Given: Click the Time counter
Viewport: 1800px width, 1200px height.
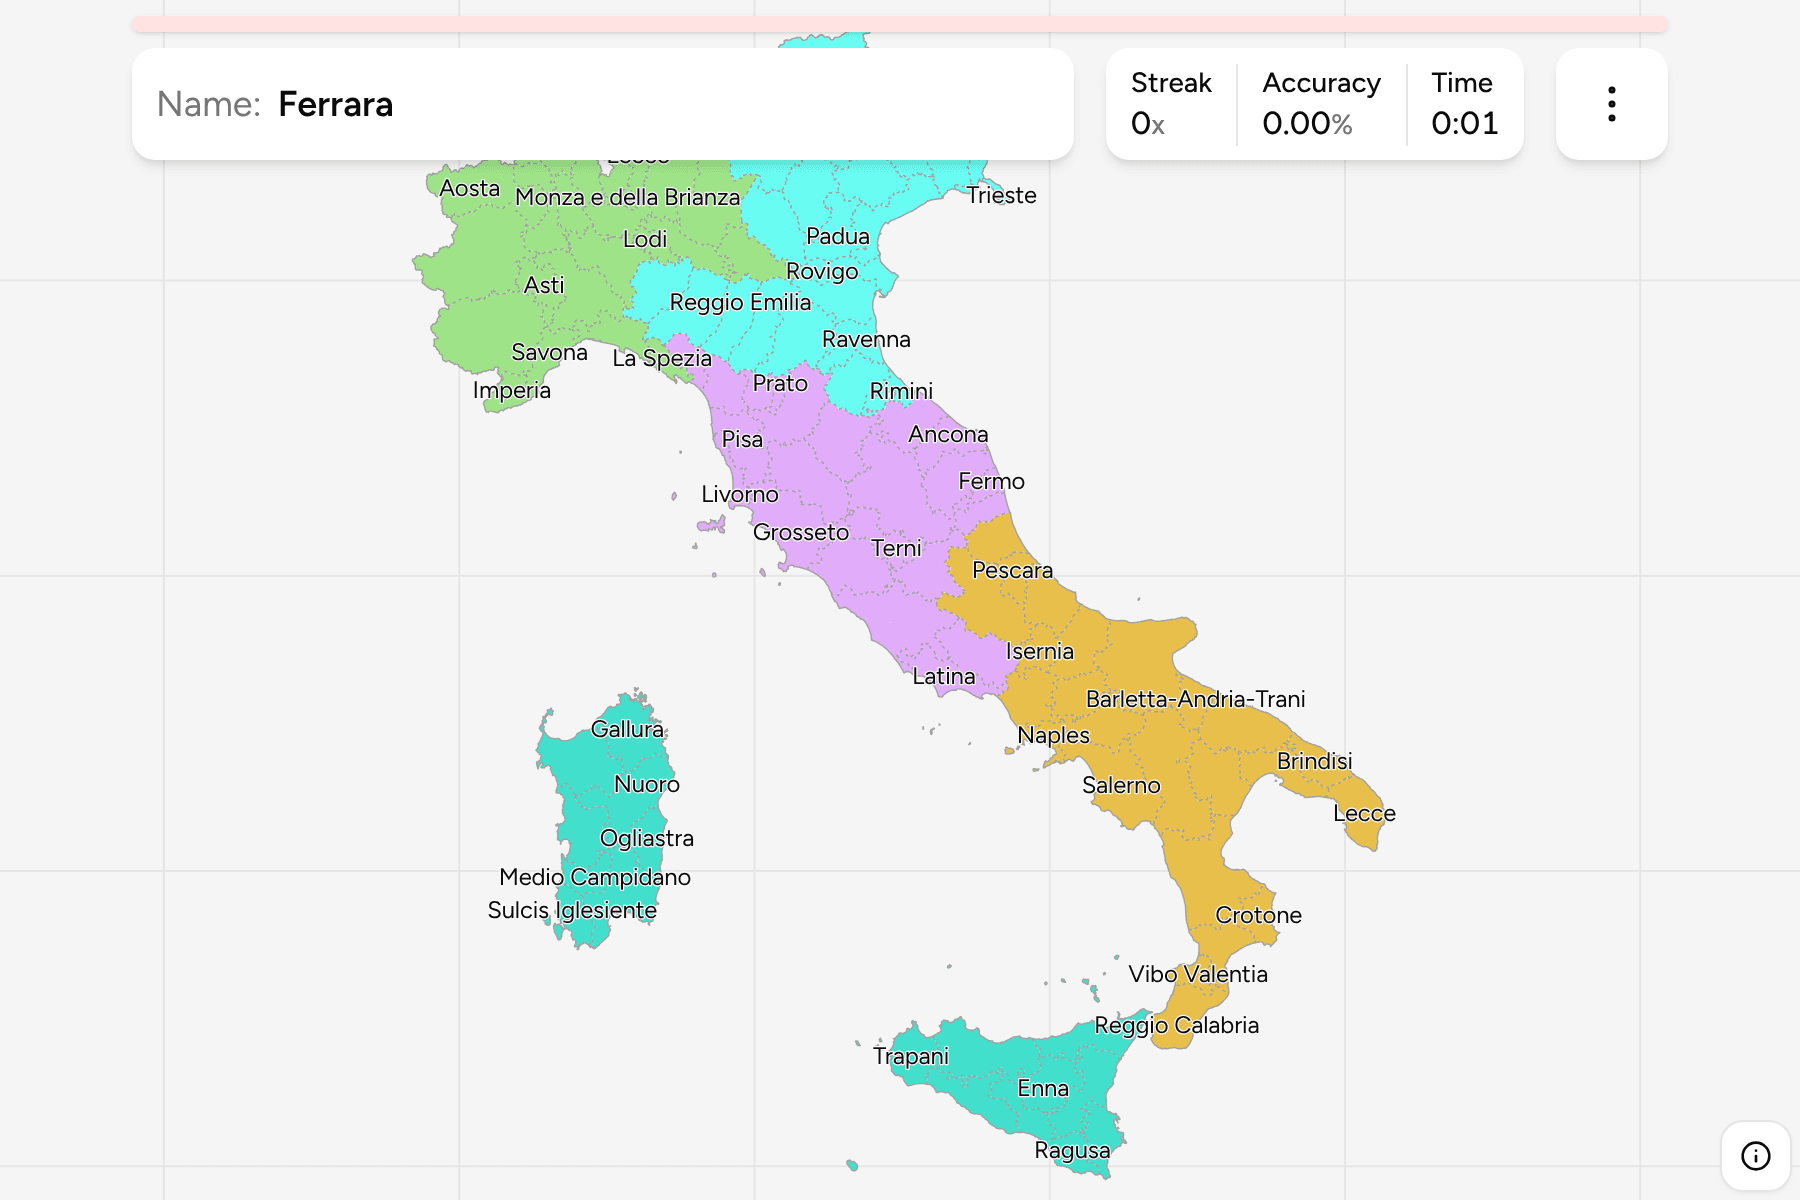Looking at the screenshot, I should coord(1464,104).
